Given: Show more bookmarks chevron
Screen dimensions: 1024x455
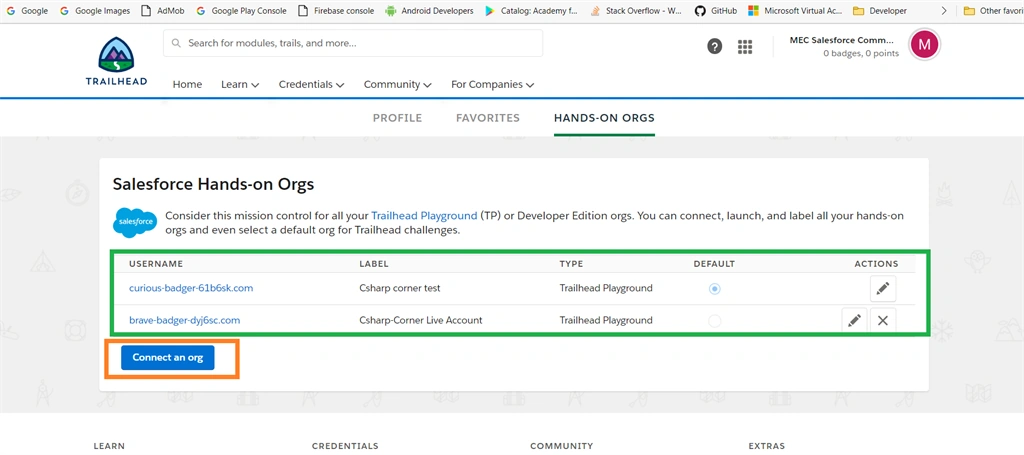Looking at the screenshot, I should pyautogui.click(x=943, y=10).
